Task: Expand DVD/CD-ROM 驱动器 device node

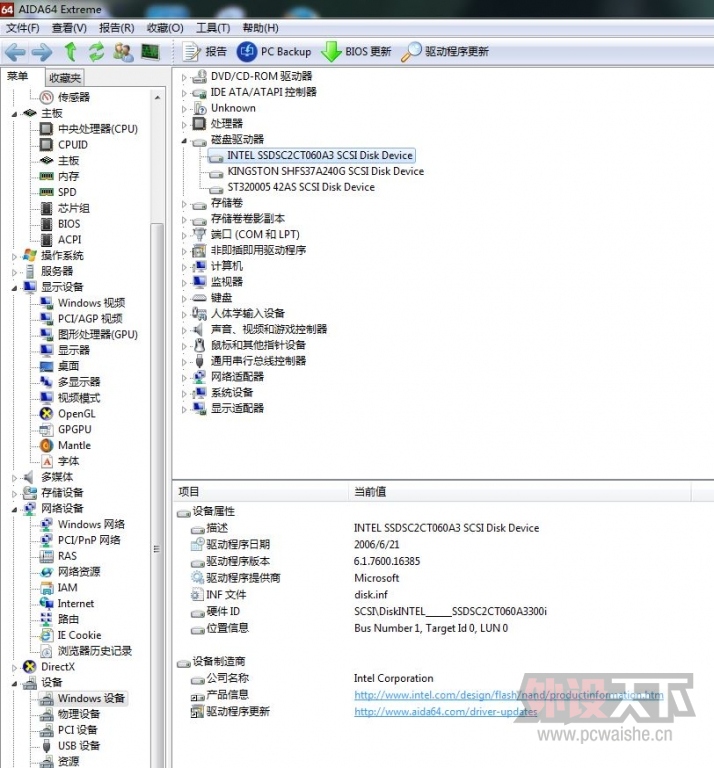Action: point(184,77)
